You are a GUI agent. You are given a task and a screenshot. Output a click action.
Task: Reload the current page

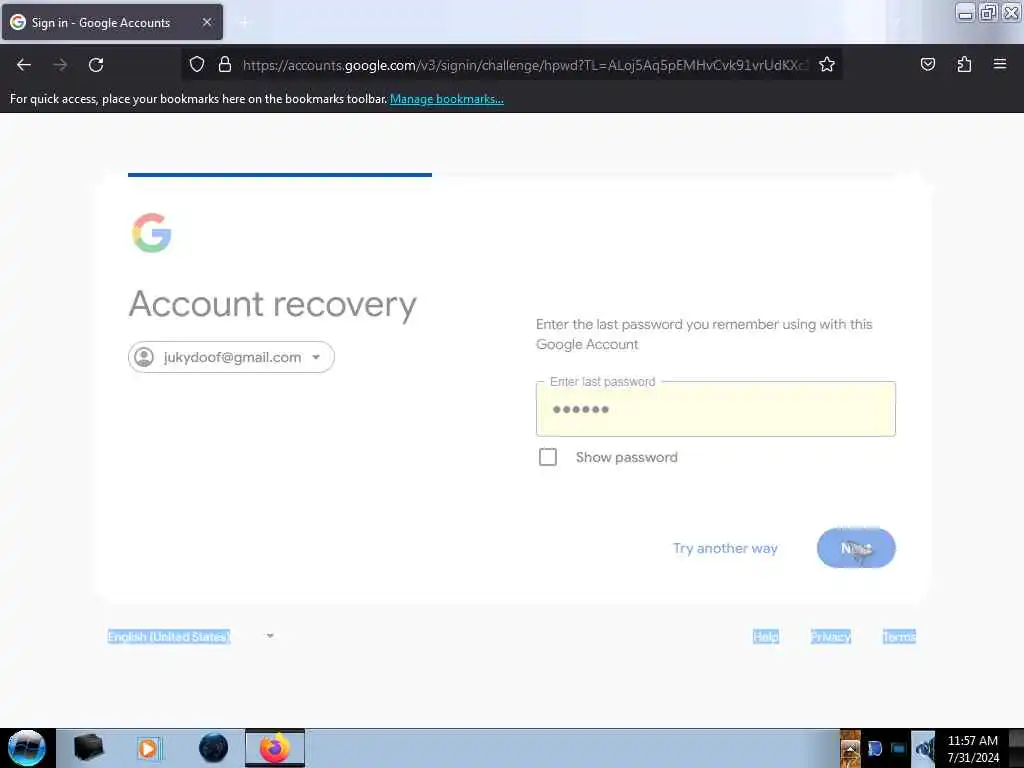click(96, 65)
